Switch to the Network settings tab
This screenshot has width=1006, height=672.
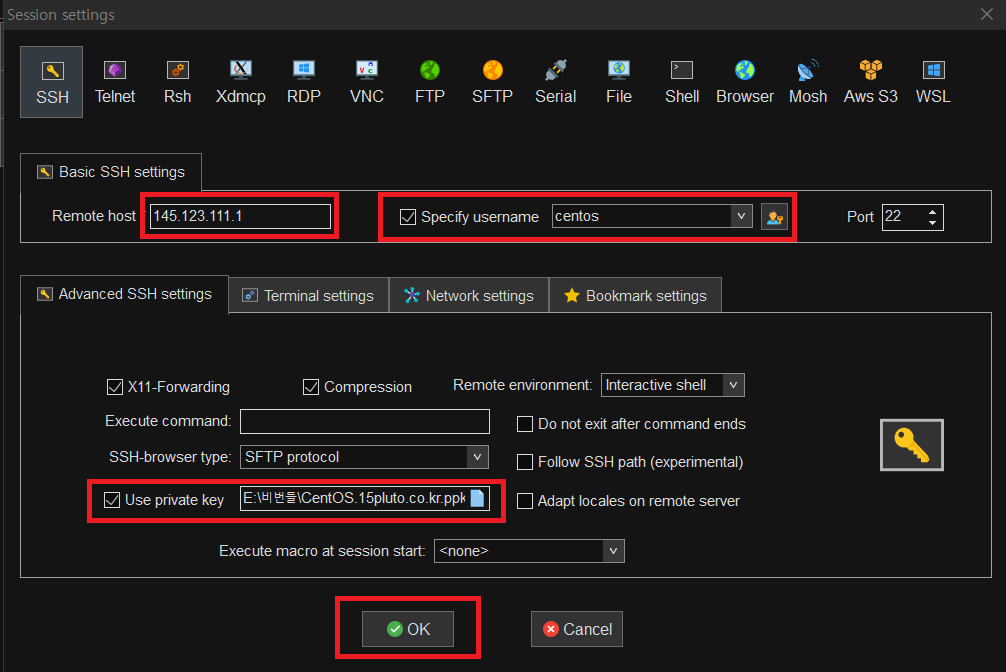469,295
